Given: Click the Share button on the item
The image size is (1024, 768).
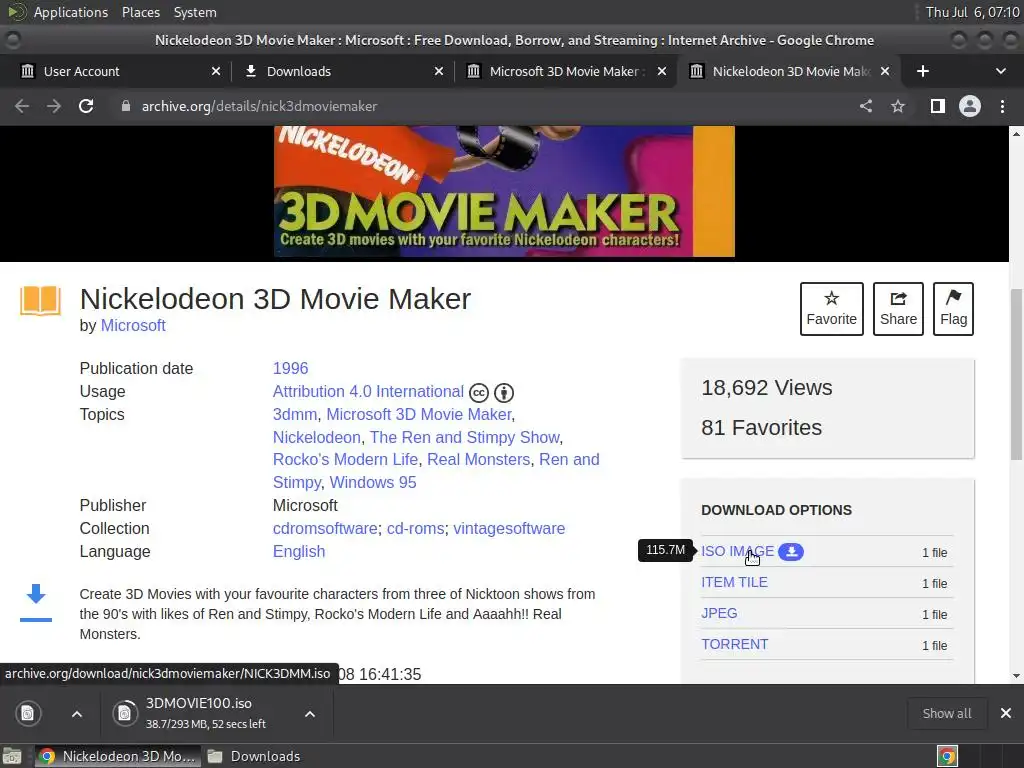Looking at the screenshot, I should point(898,309).
